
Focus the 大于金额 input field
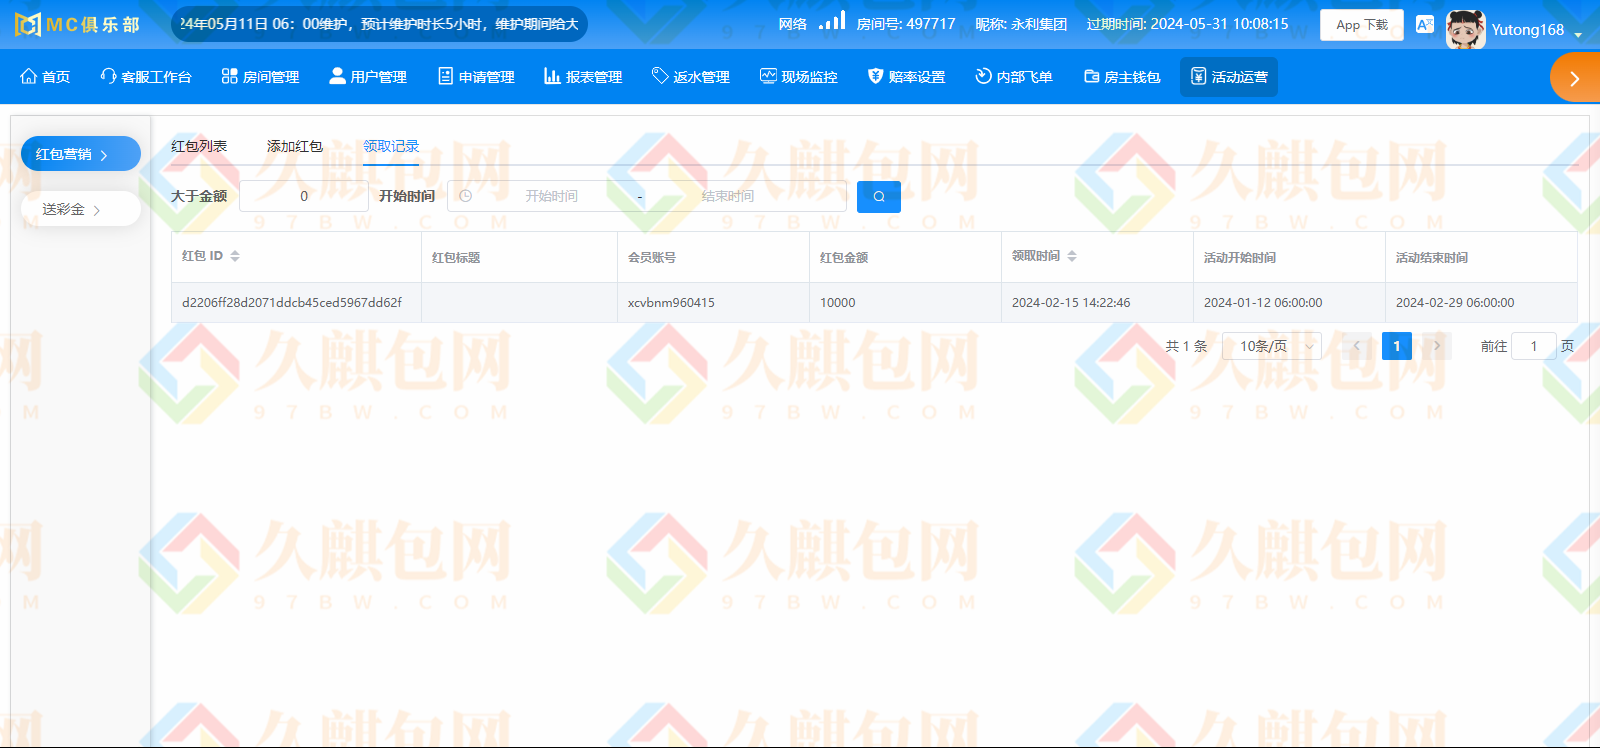coord(304,196)
